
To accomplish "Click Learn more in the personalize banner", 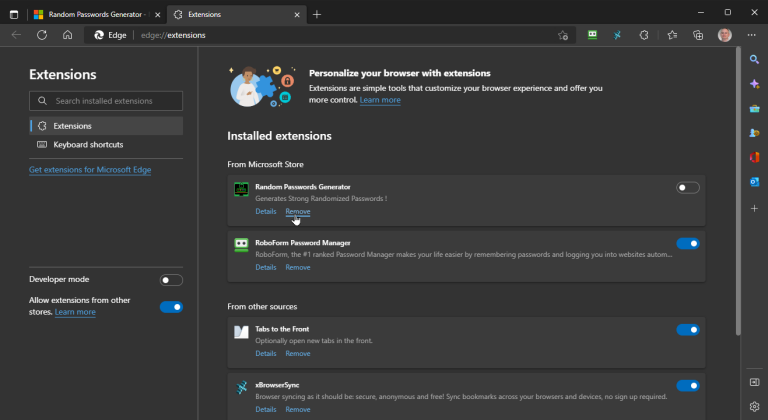I will click(x=380, y=100).
